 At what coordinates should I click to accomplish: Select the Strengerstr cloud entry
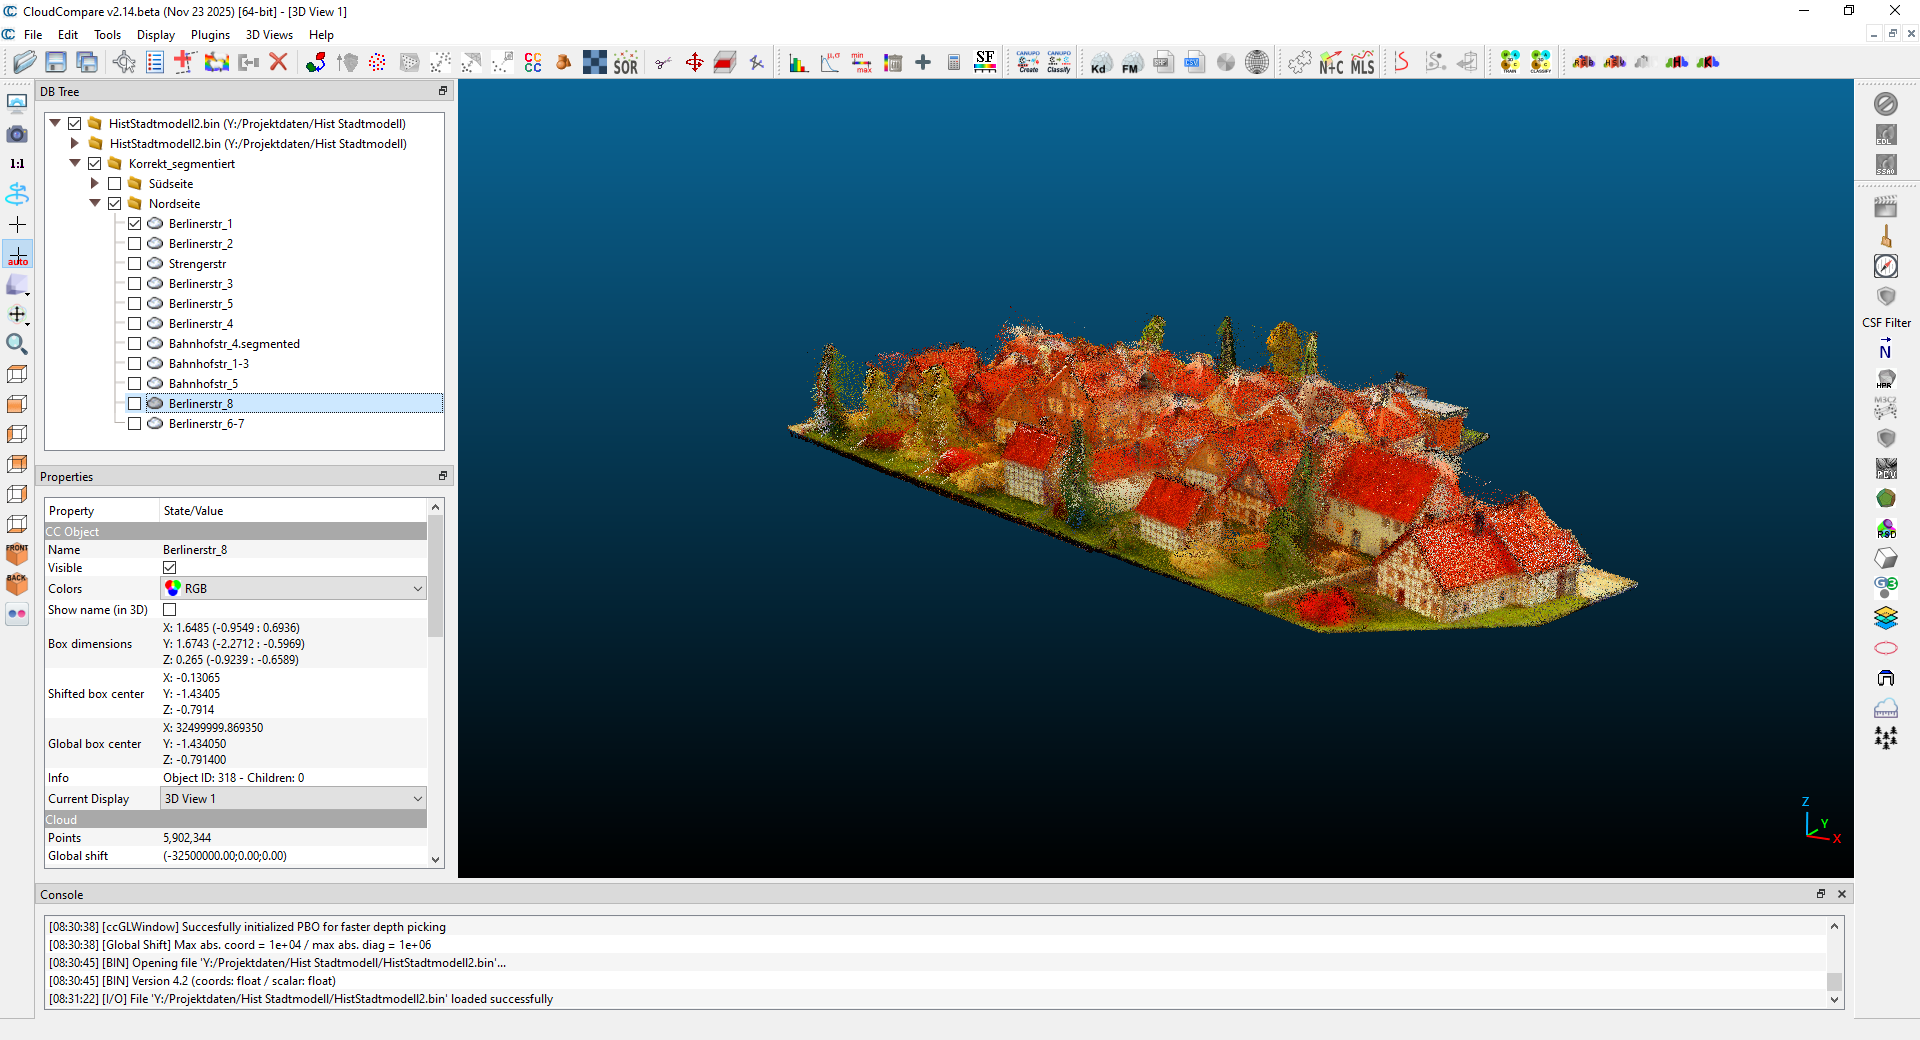[x=197, y=264]
